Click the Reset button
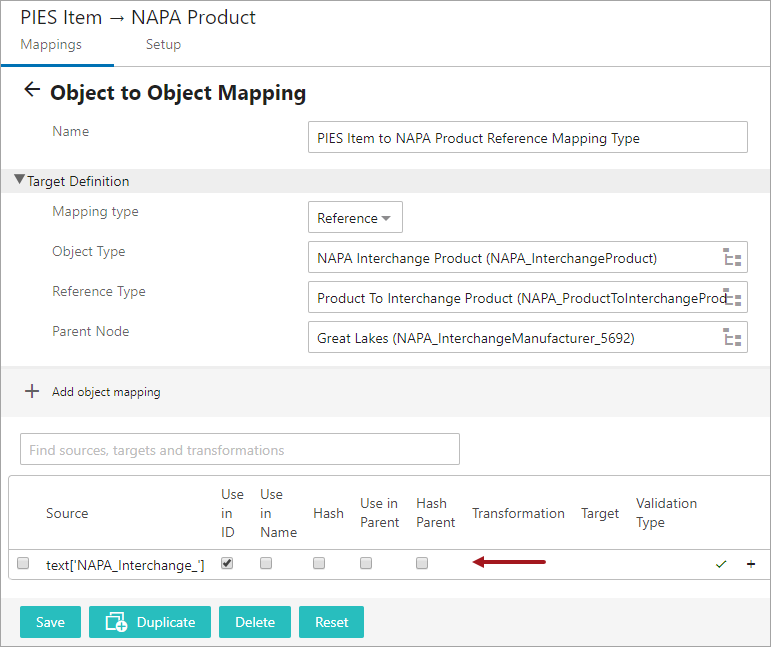 click(331, 622)
